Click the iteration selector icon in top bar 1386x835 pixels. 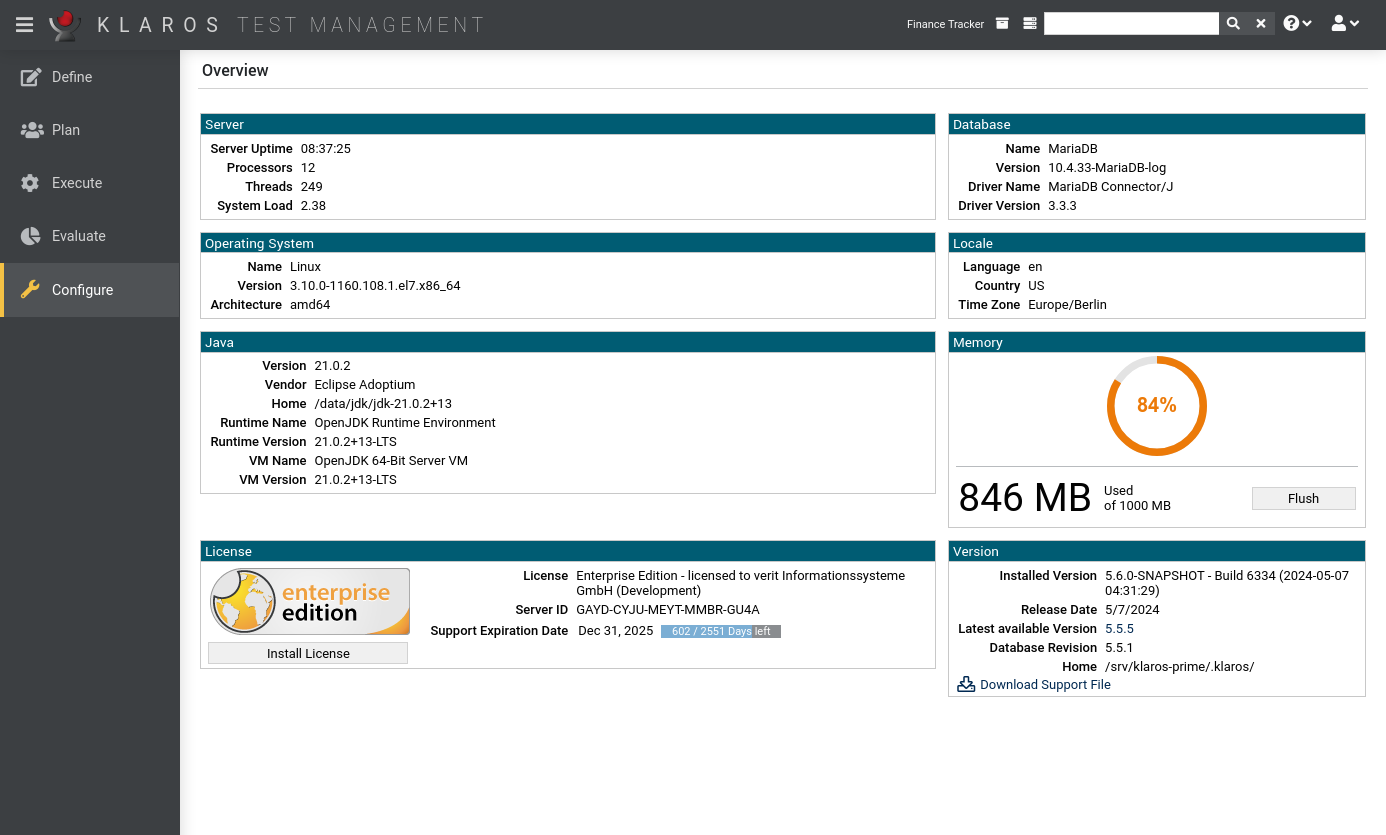coord(1029,22)
